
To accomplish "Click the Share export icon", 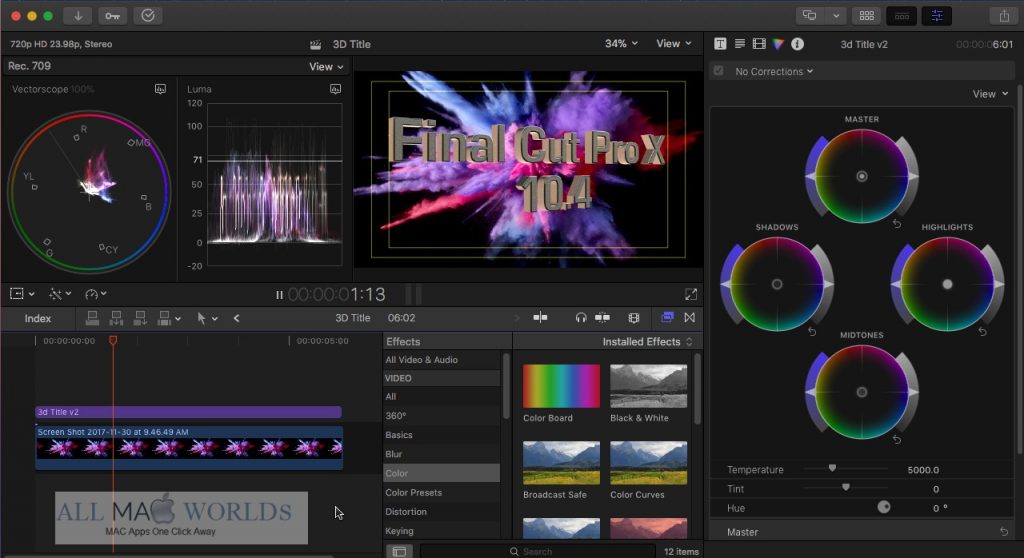I will click(1004, 16).
